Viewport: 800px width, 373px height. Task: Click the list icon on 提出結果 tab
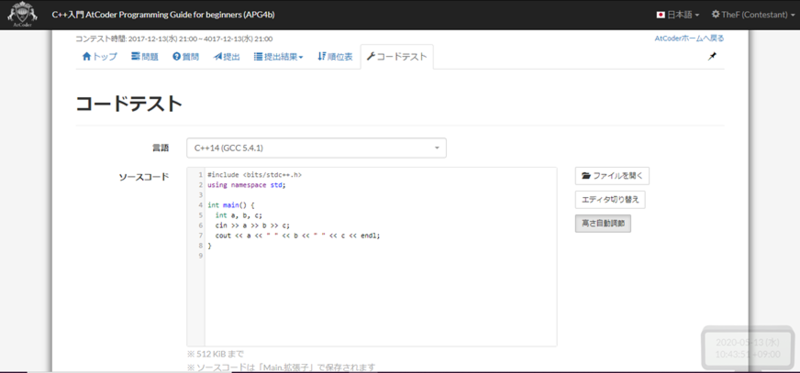coord(258,57)
